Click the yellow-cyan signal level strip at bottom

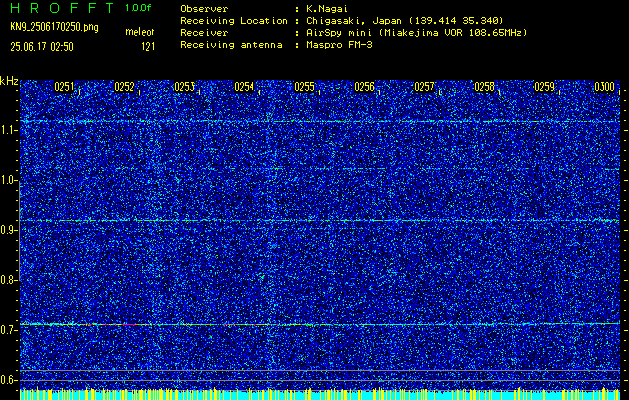tap(320, 394)
